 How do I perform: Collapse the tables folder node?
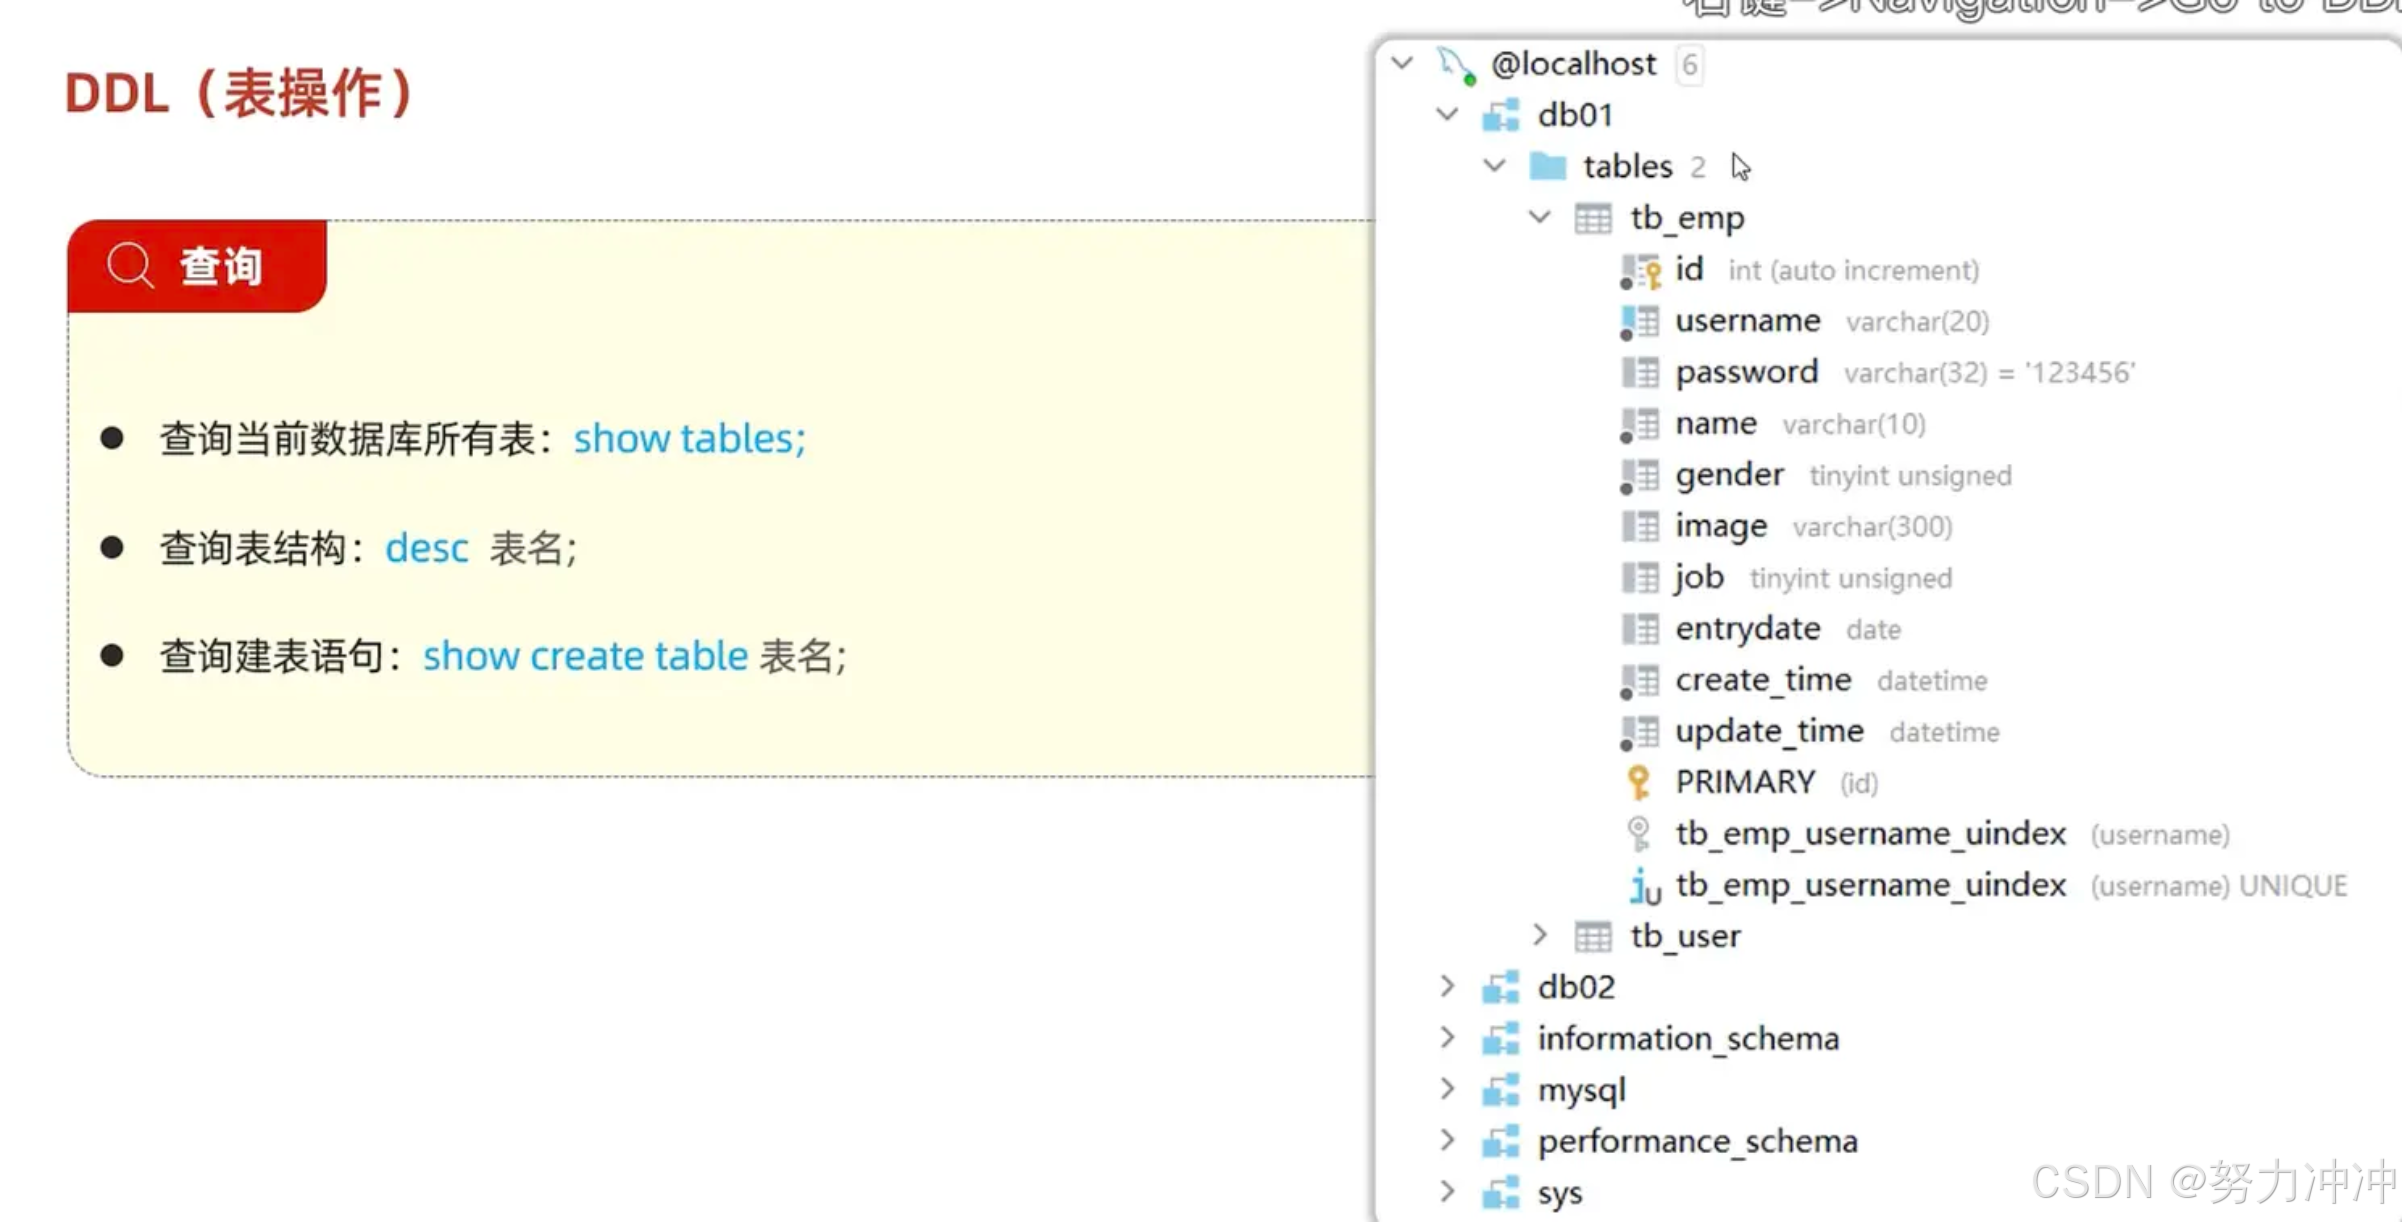[1494, 165]
